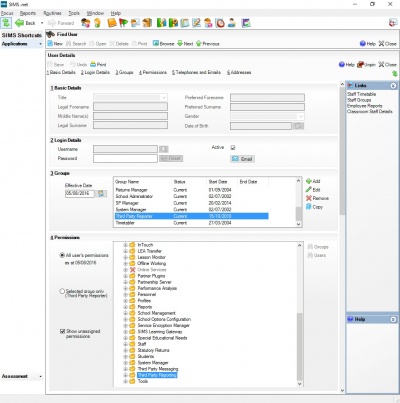Open the Effective Date calendar picker

pos(101,193)
